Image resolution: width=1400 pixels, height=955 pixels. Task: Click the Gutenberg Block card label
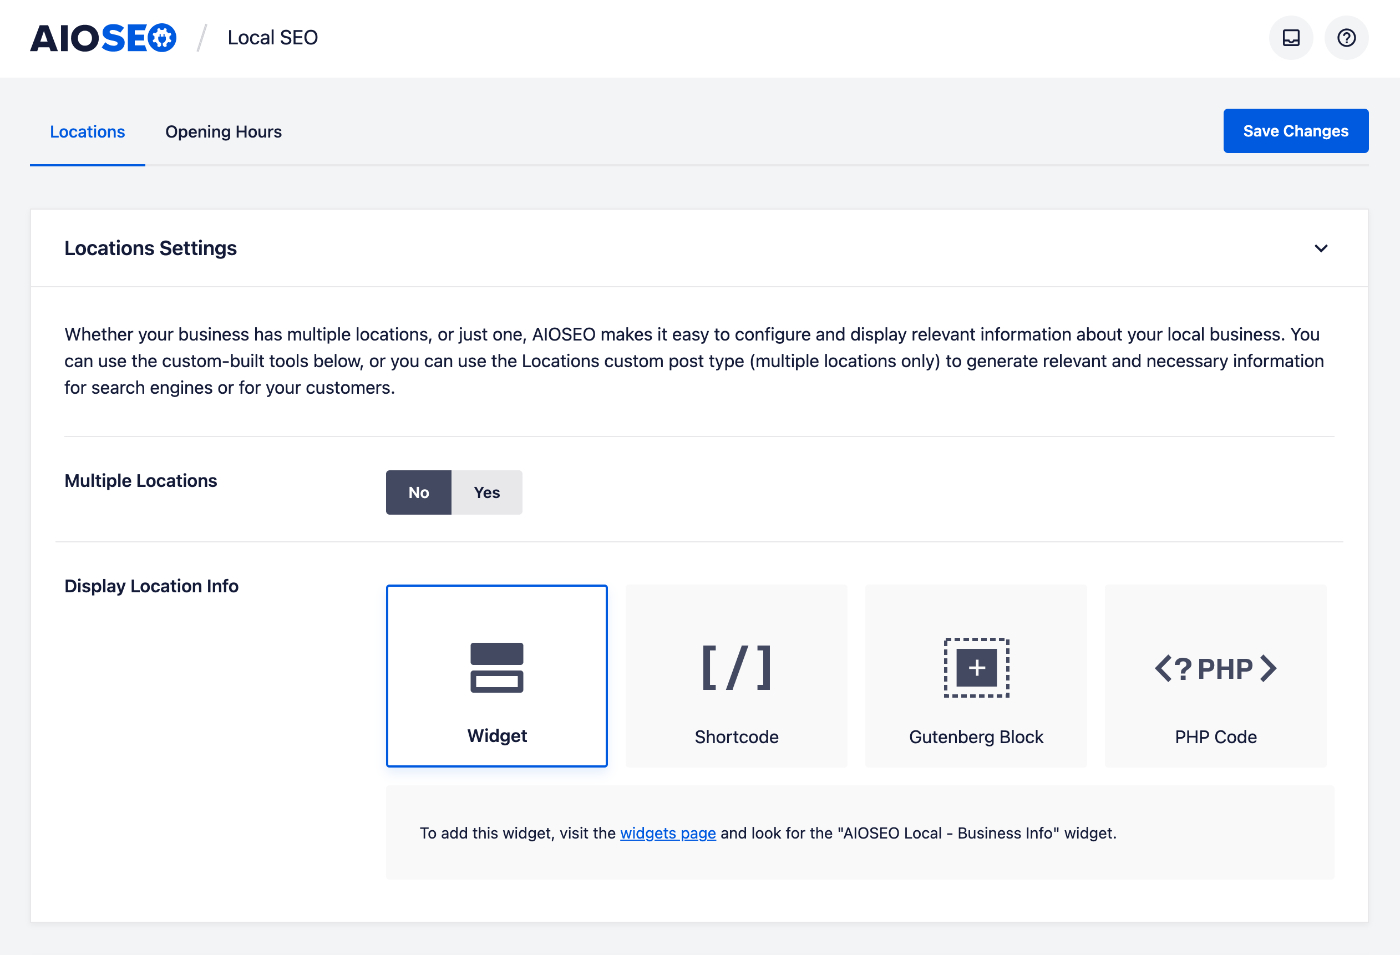[x=976, y=737]
